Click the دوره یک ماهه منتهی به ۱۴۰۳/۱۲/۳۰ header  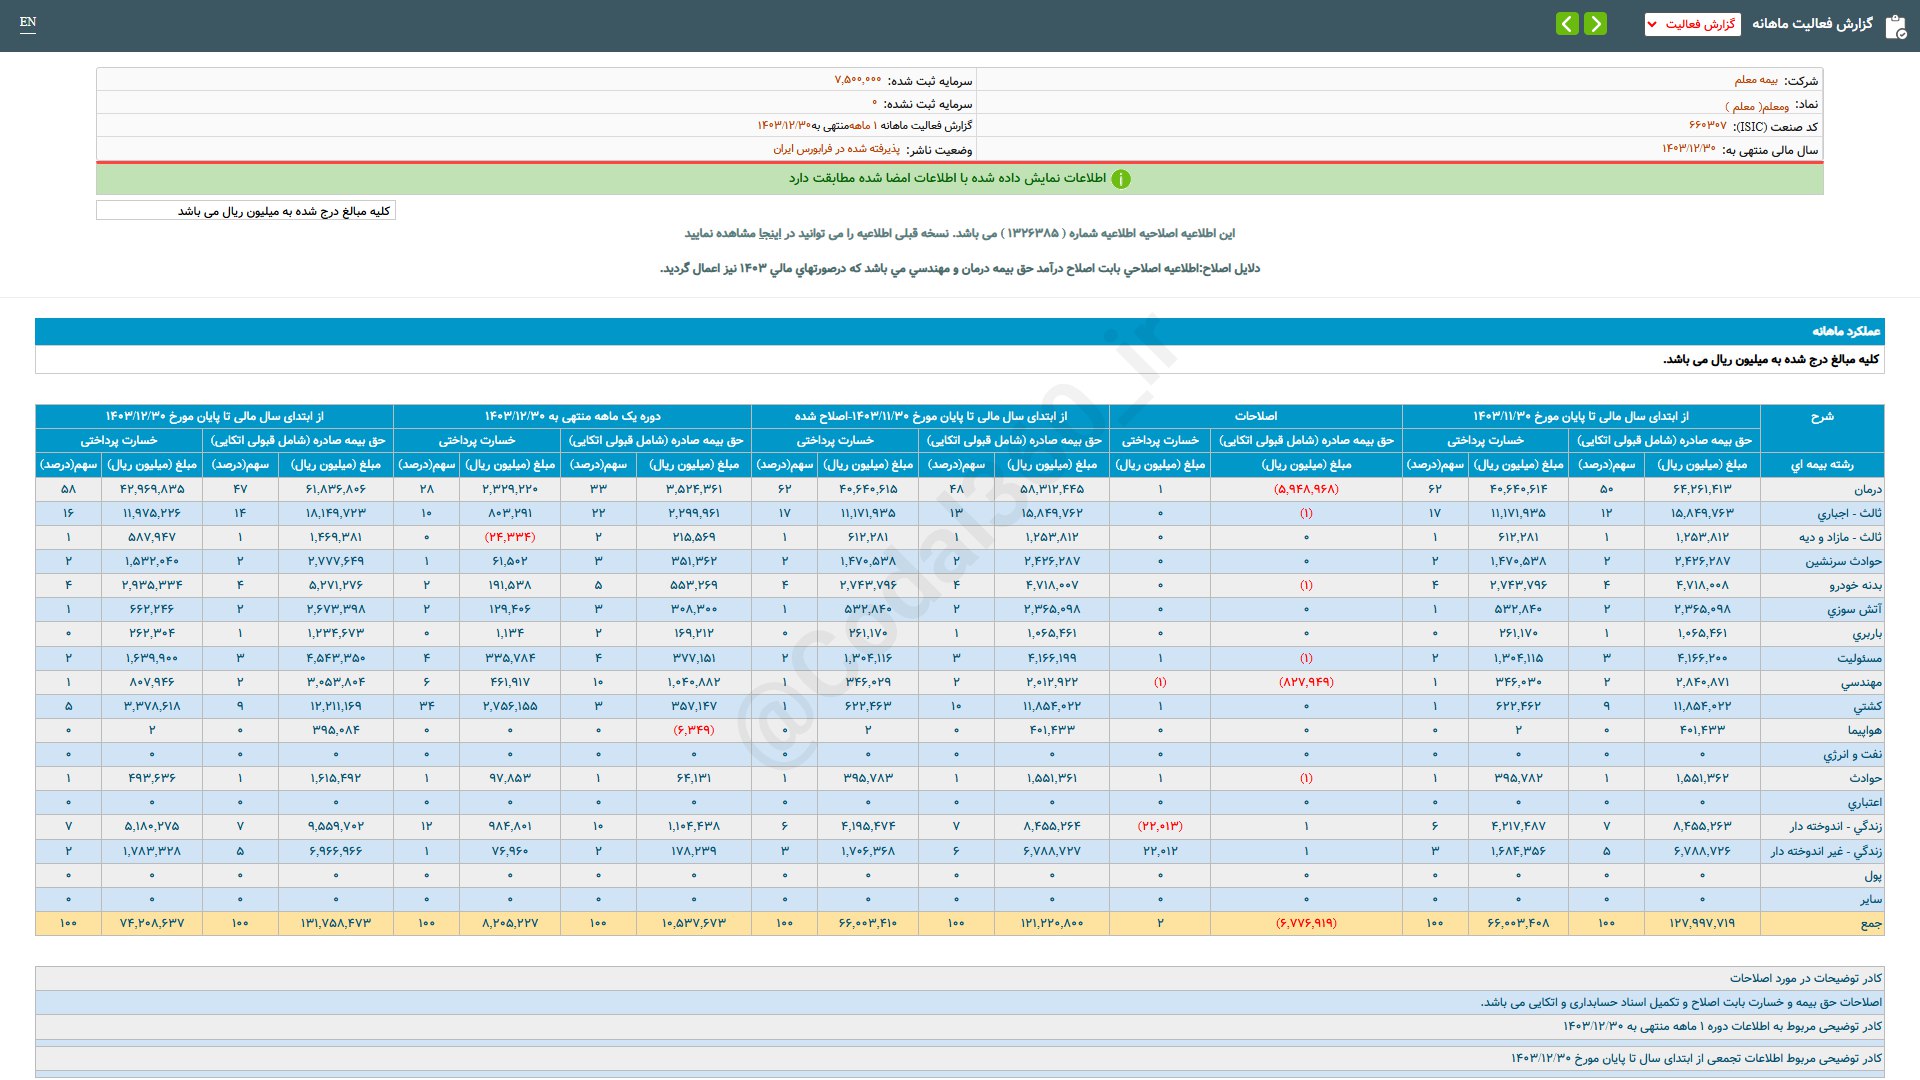point(572,416)
